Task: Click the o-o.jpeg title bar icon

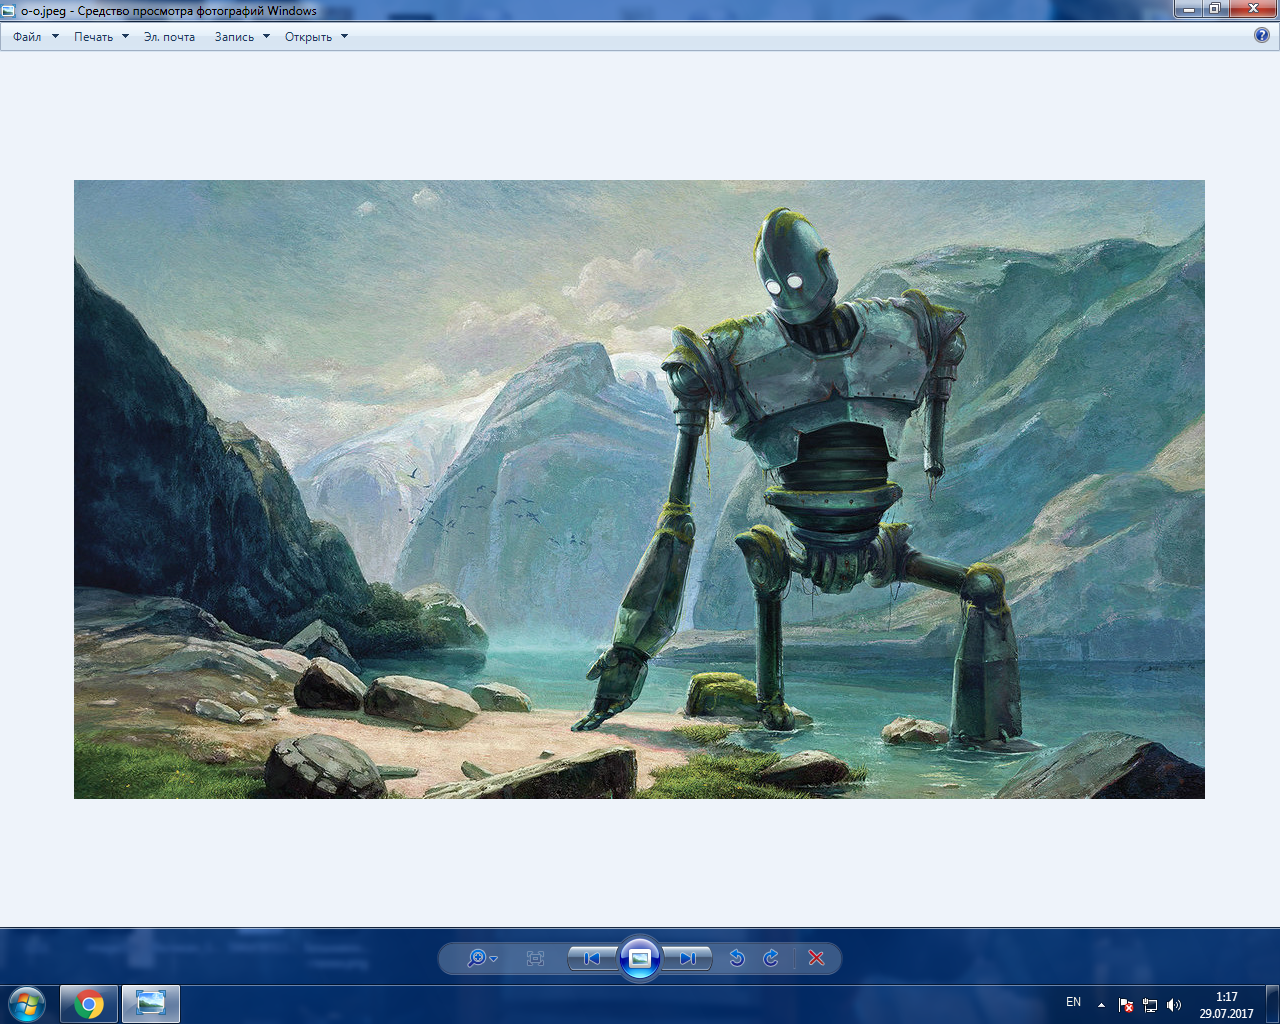Action: tap(9, 11)
